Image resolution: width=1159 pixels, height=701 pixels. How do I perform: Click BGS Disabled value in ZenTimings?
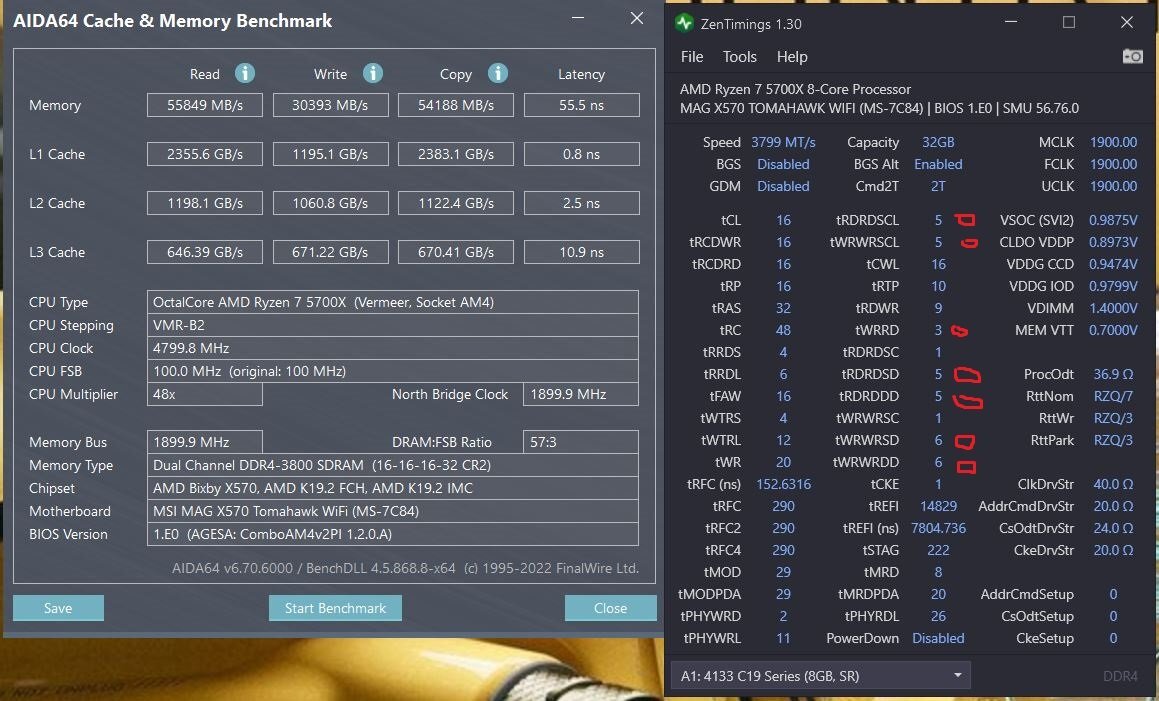[784, 164]
